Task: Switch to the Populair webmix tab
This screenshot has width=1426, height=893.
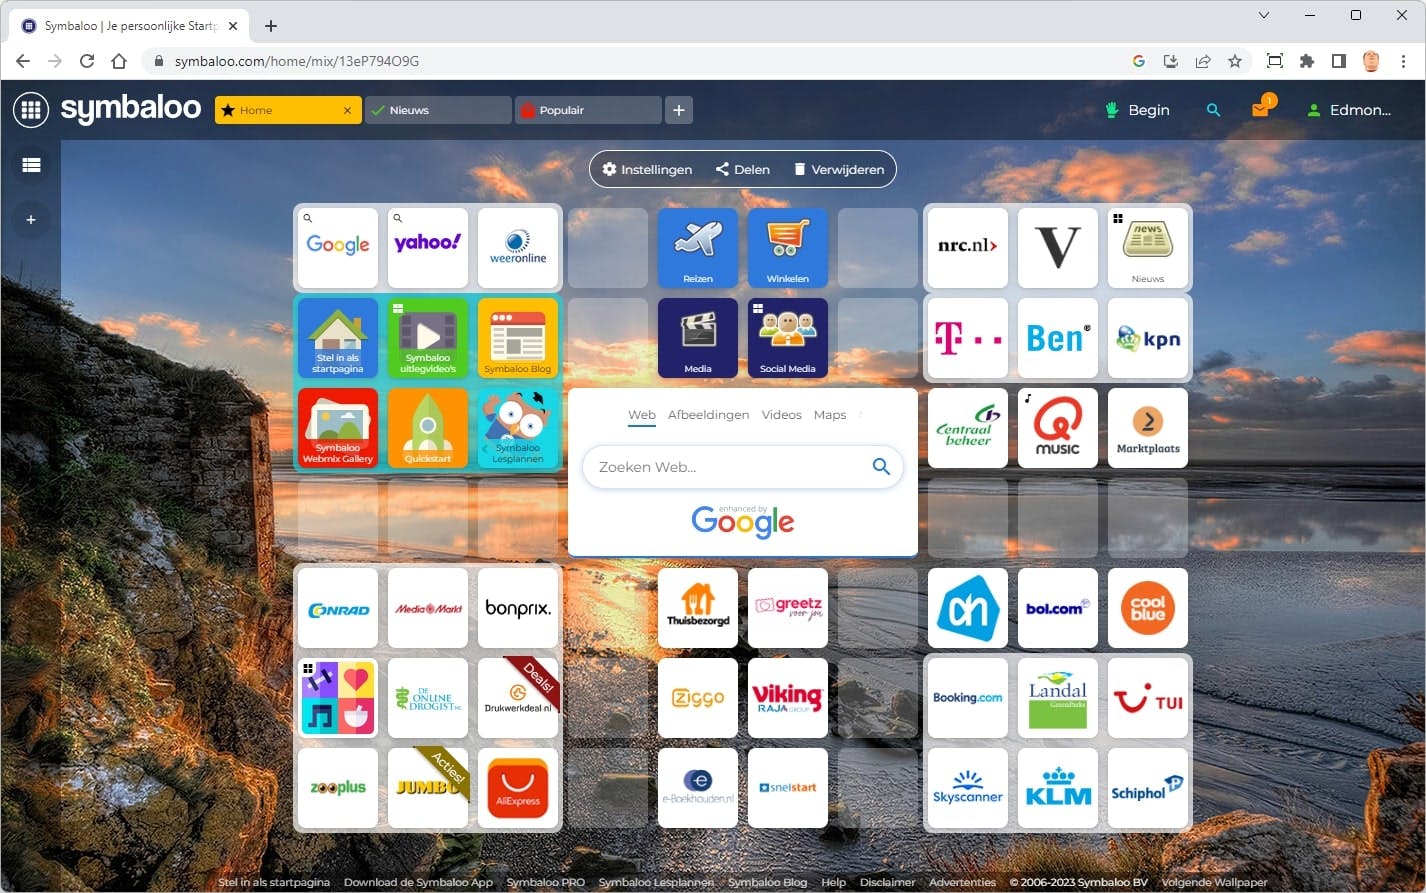Action: tap(587, 110)
